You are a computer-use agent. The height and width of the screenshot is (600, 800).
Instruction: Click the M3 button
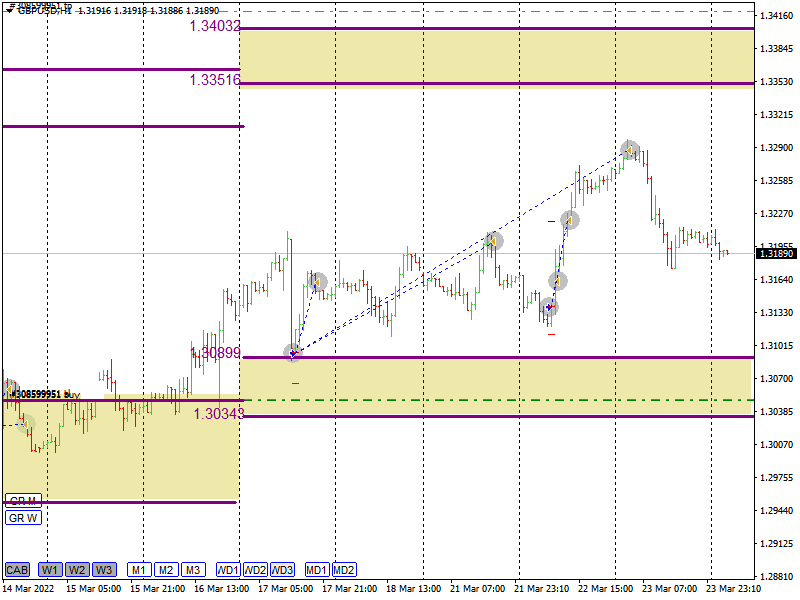(193, 570)
